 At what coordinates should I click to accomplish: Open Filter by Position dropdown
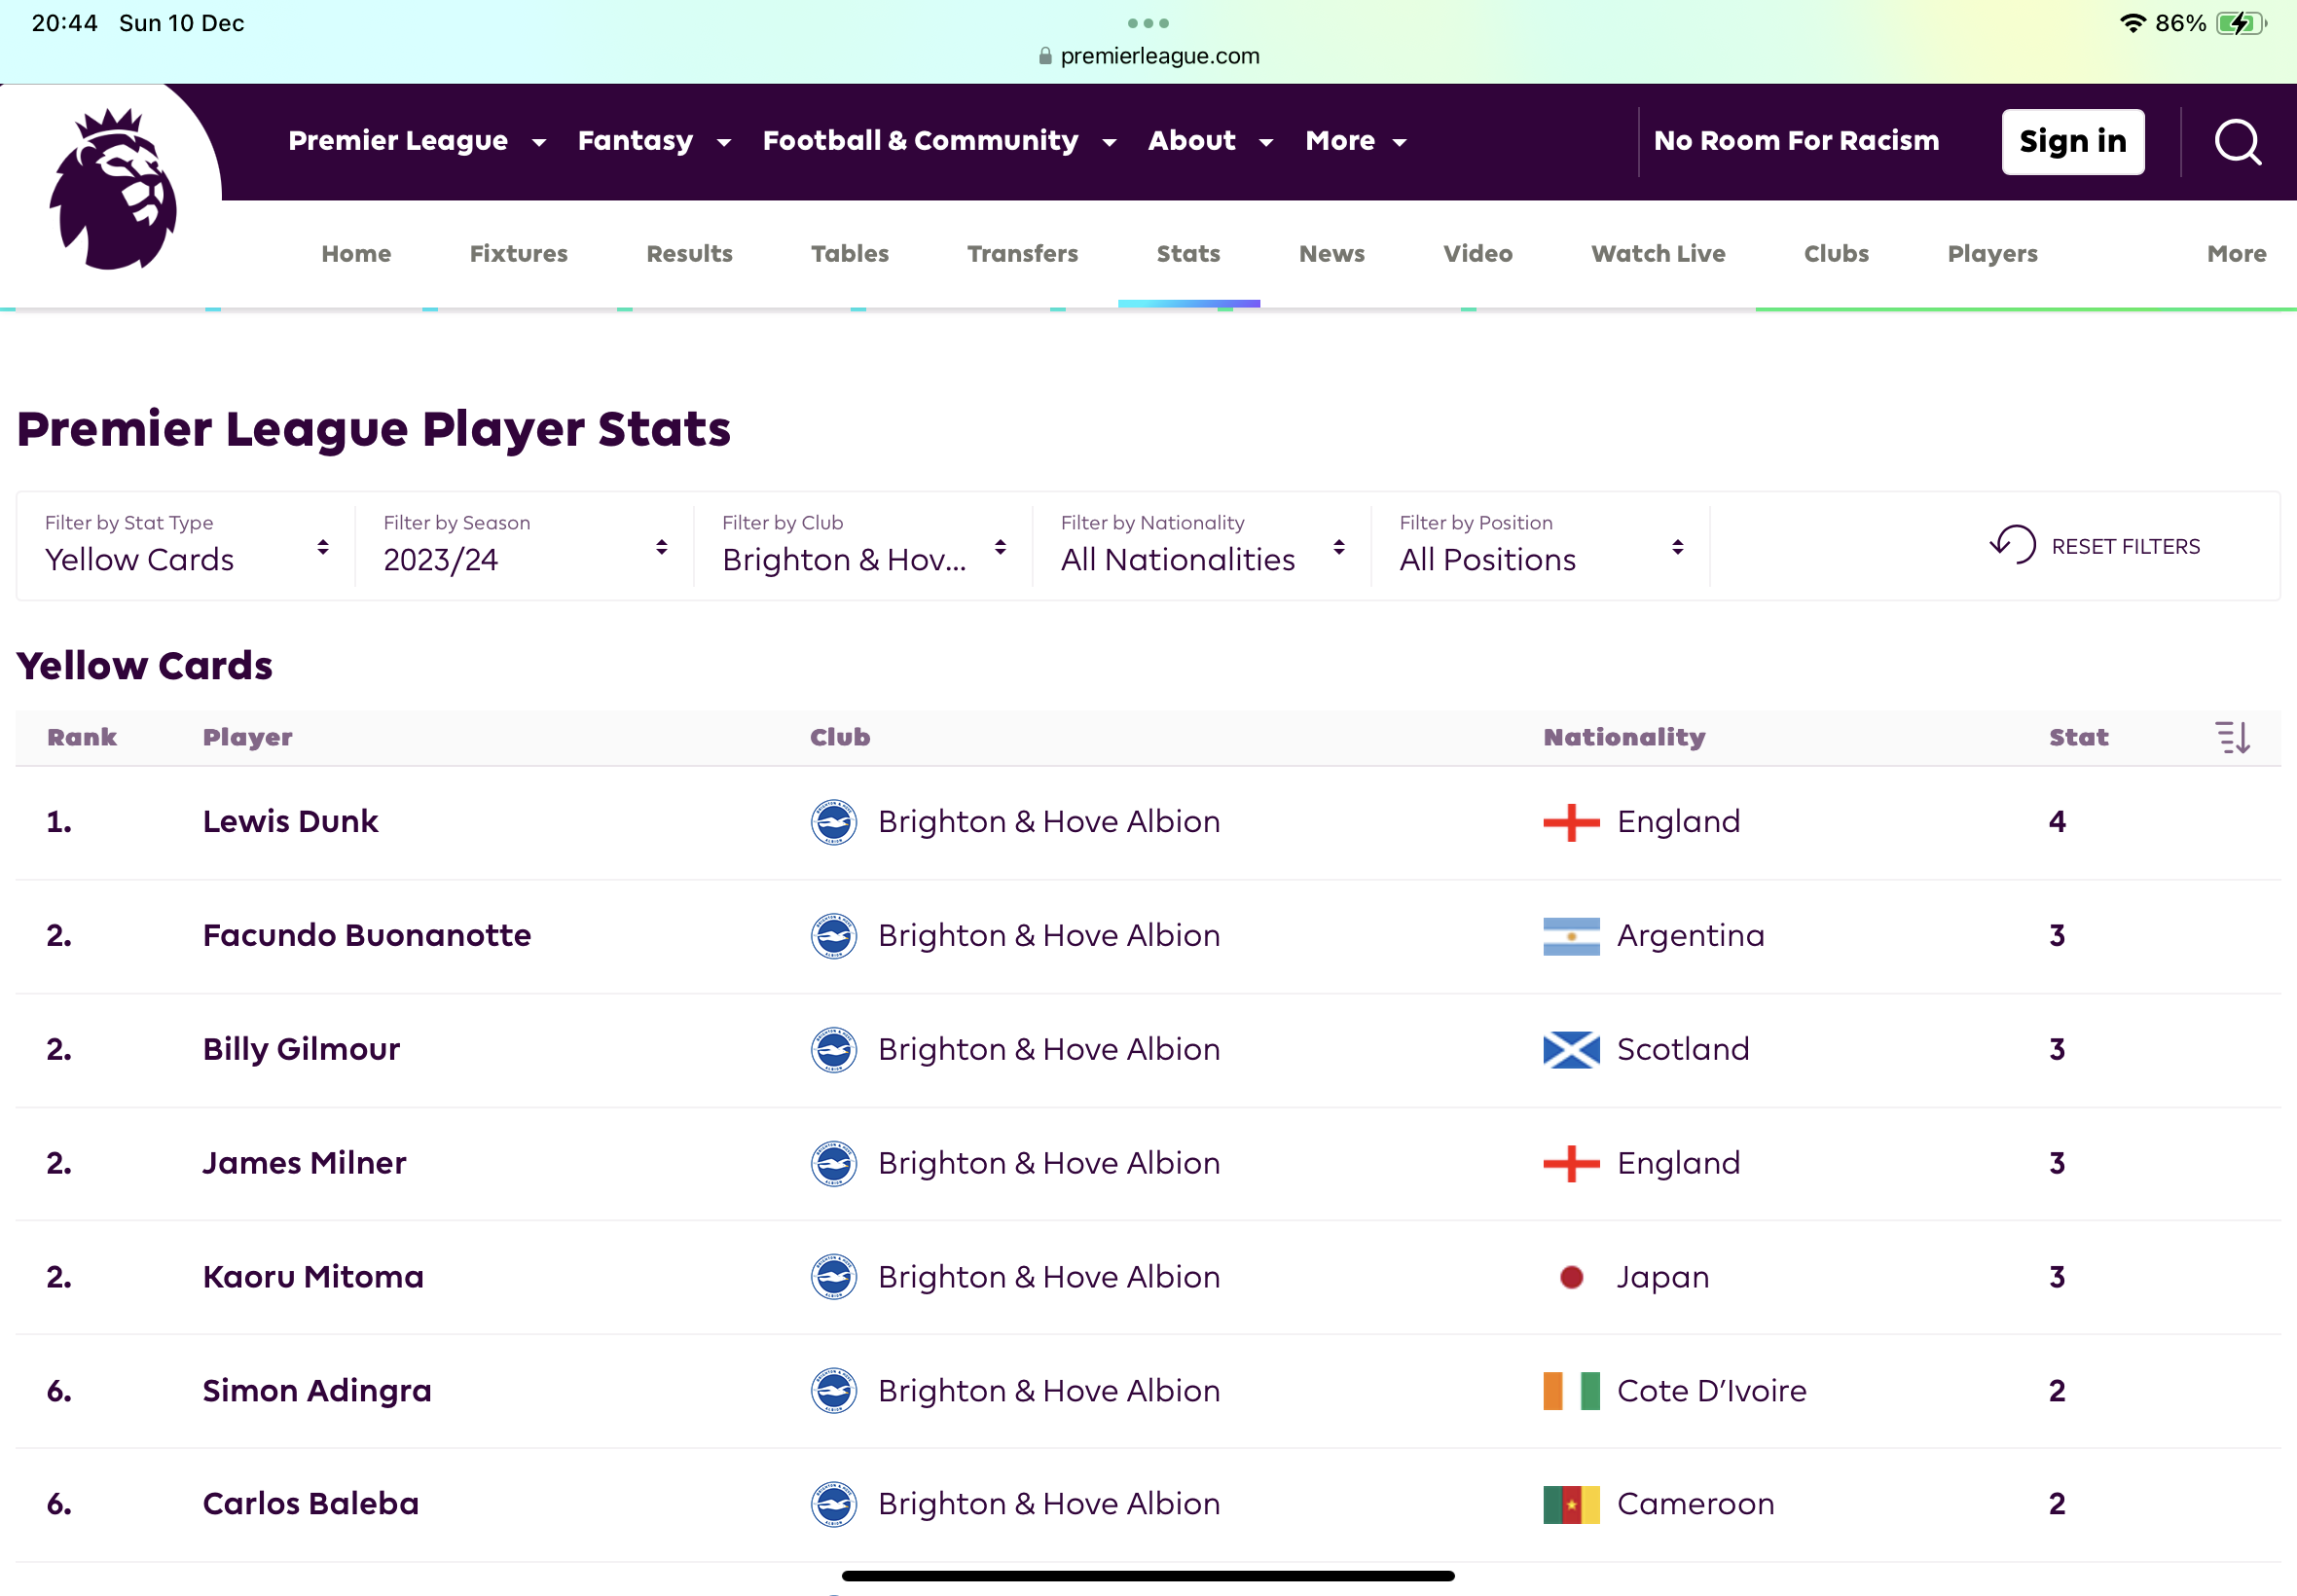pyautogui.click(x=1541, y=546)
